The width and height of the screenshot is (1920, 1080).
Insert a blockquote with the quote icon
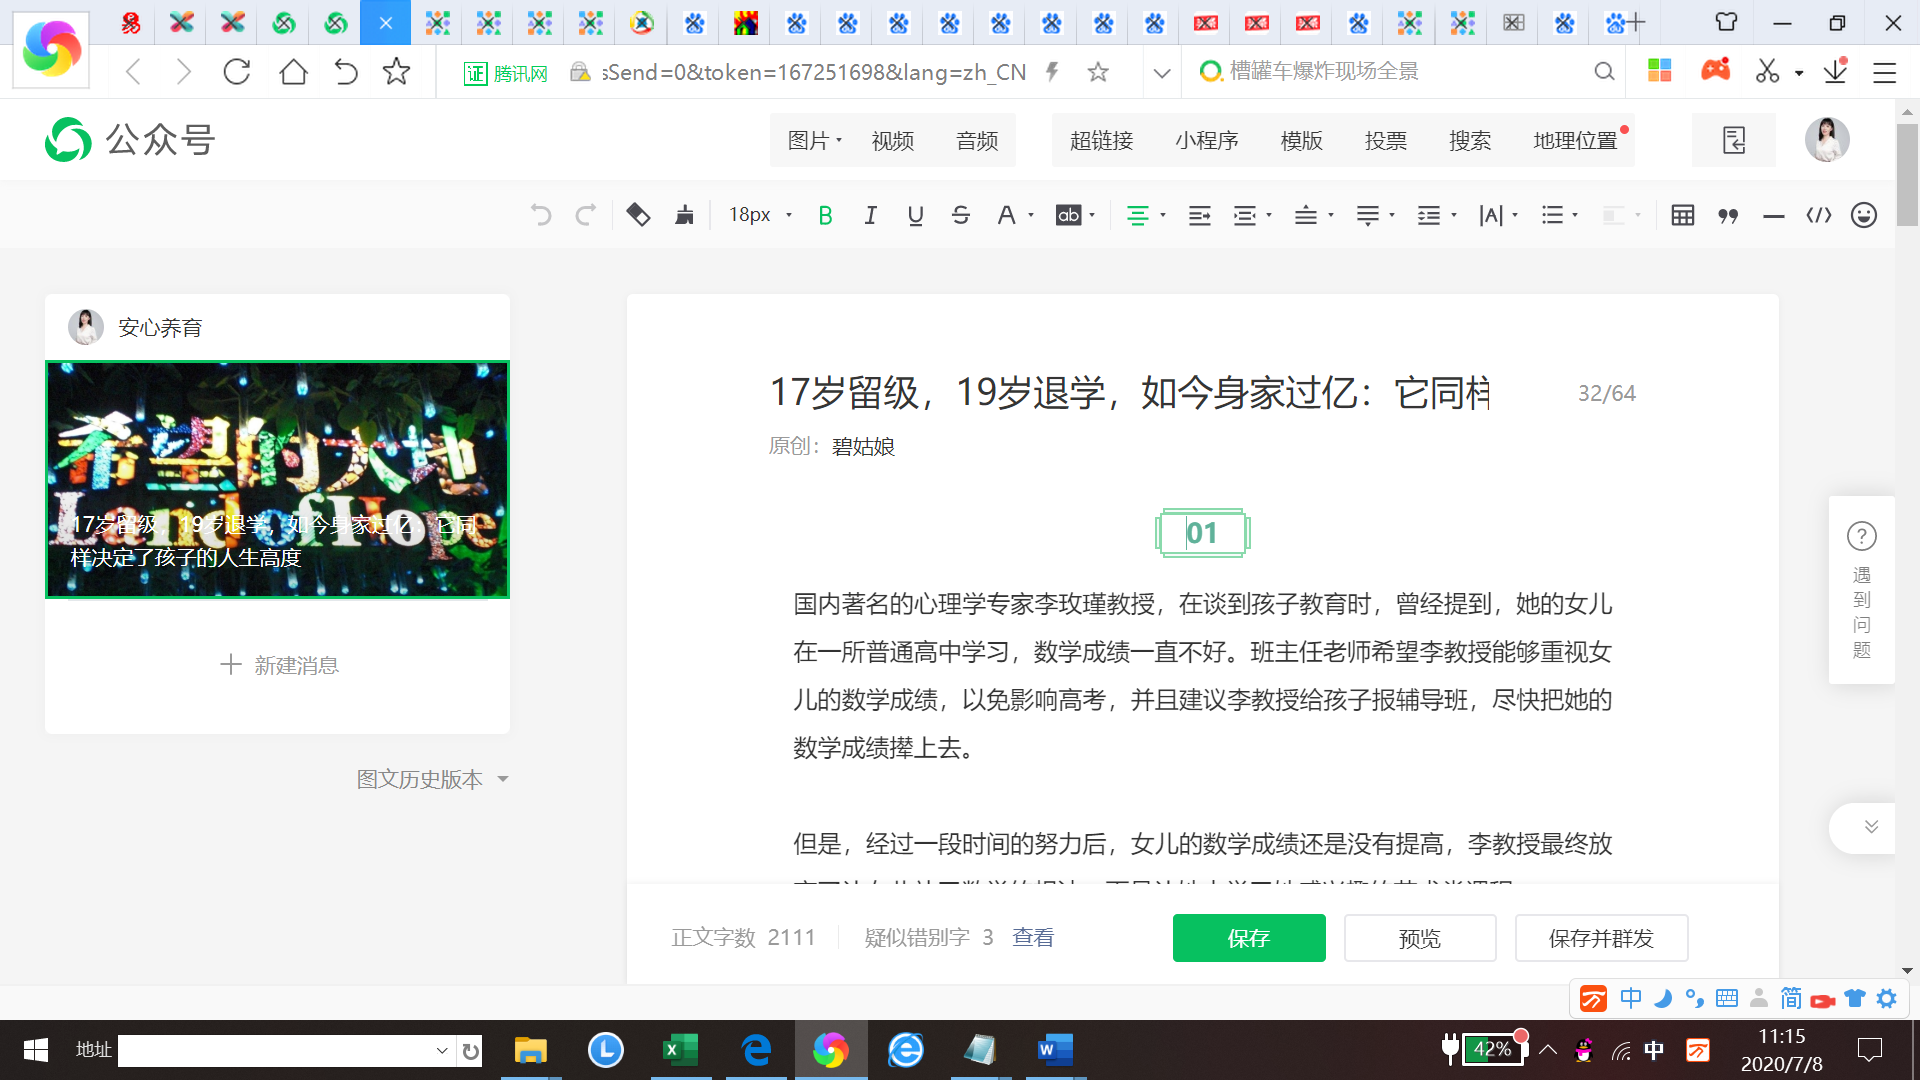pyautogui.click(x=1728, y=215)
